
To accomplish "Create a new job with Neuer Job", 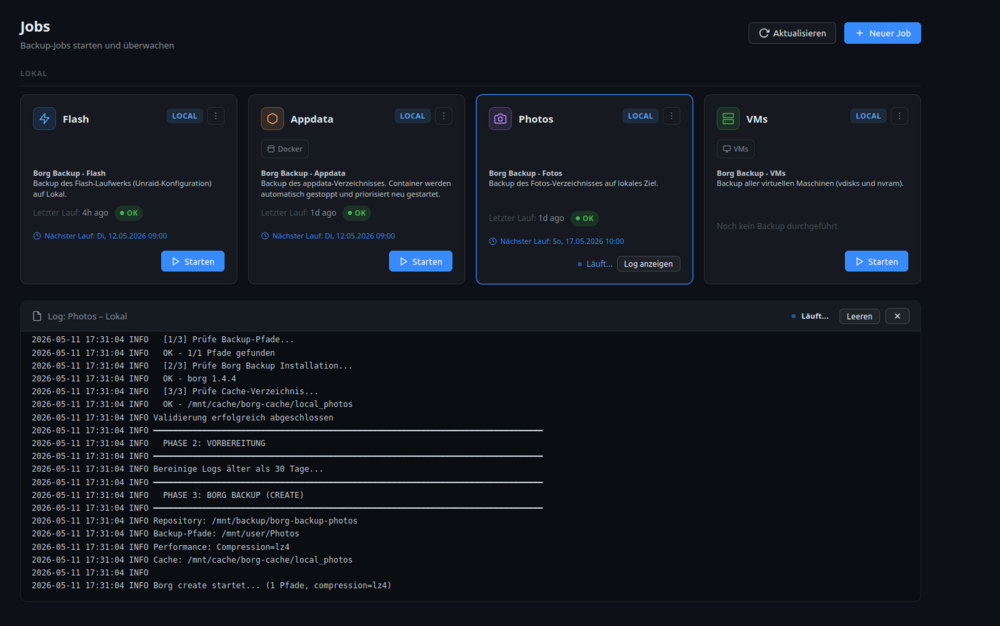I will pyautogui.click(x=882, y=33).
